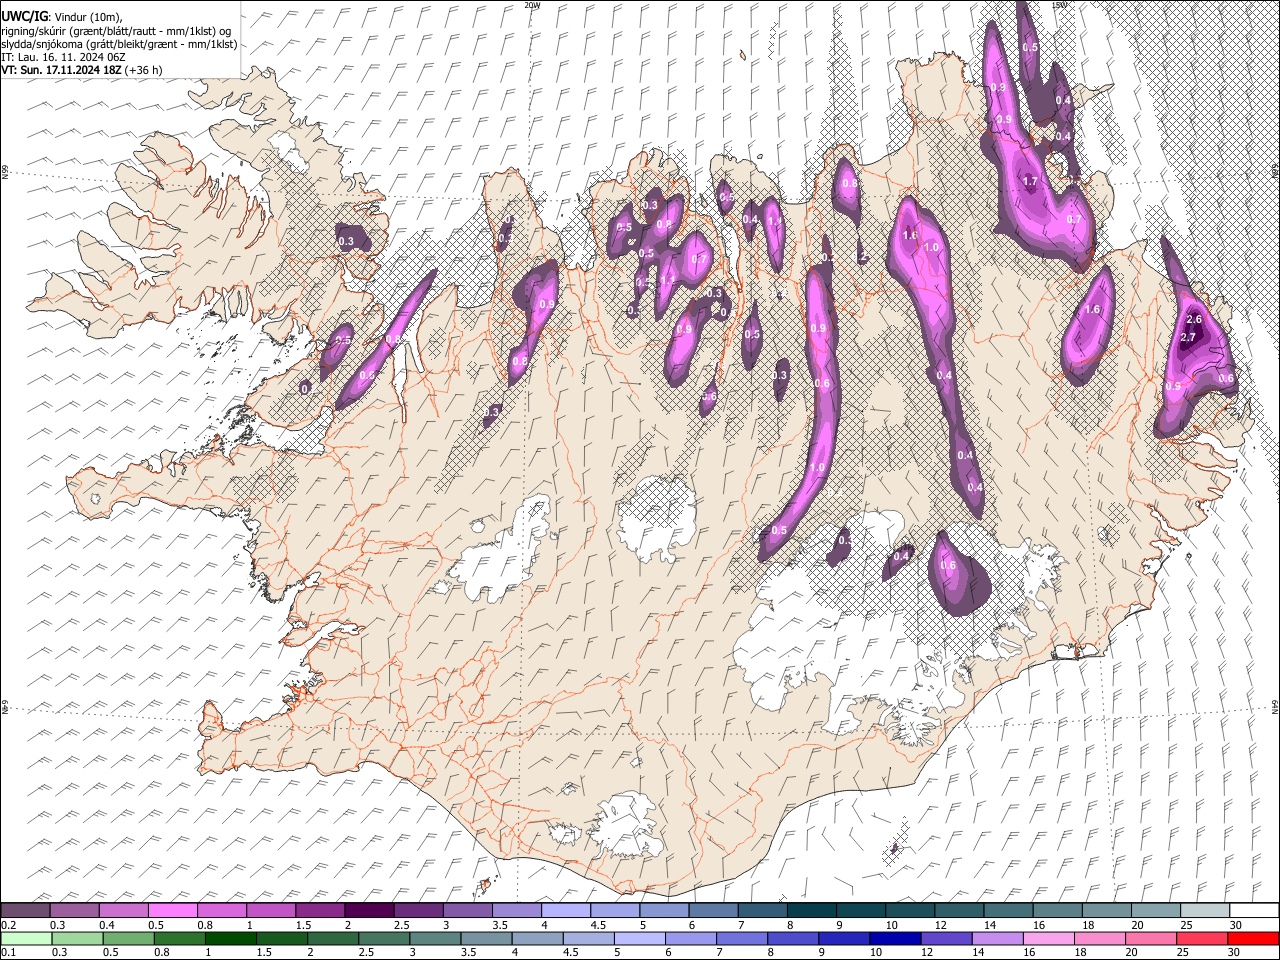Click the lavender 4–4.5 swatch in upper legend

565,911
